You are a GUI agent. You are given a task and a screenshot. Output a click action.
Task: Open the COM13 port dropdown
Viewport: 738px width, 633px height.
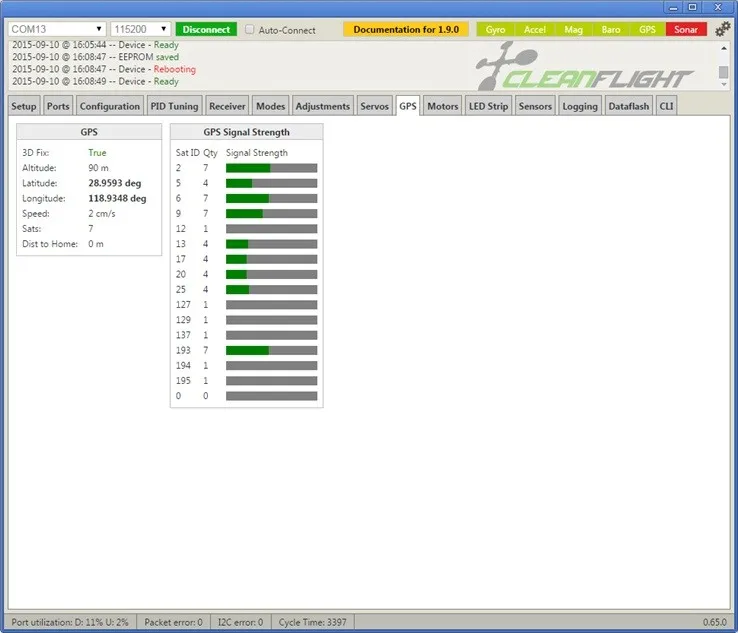(56, 29)
